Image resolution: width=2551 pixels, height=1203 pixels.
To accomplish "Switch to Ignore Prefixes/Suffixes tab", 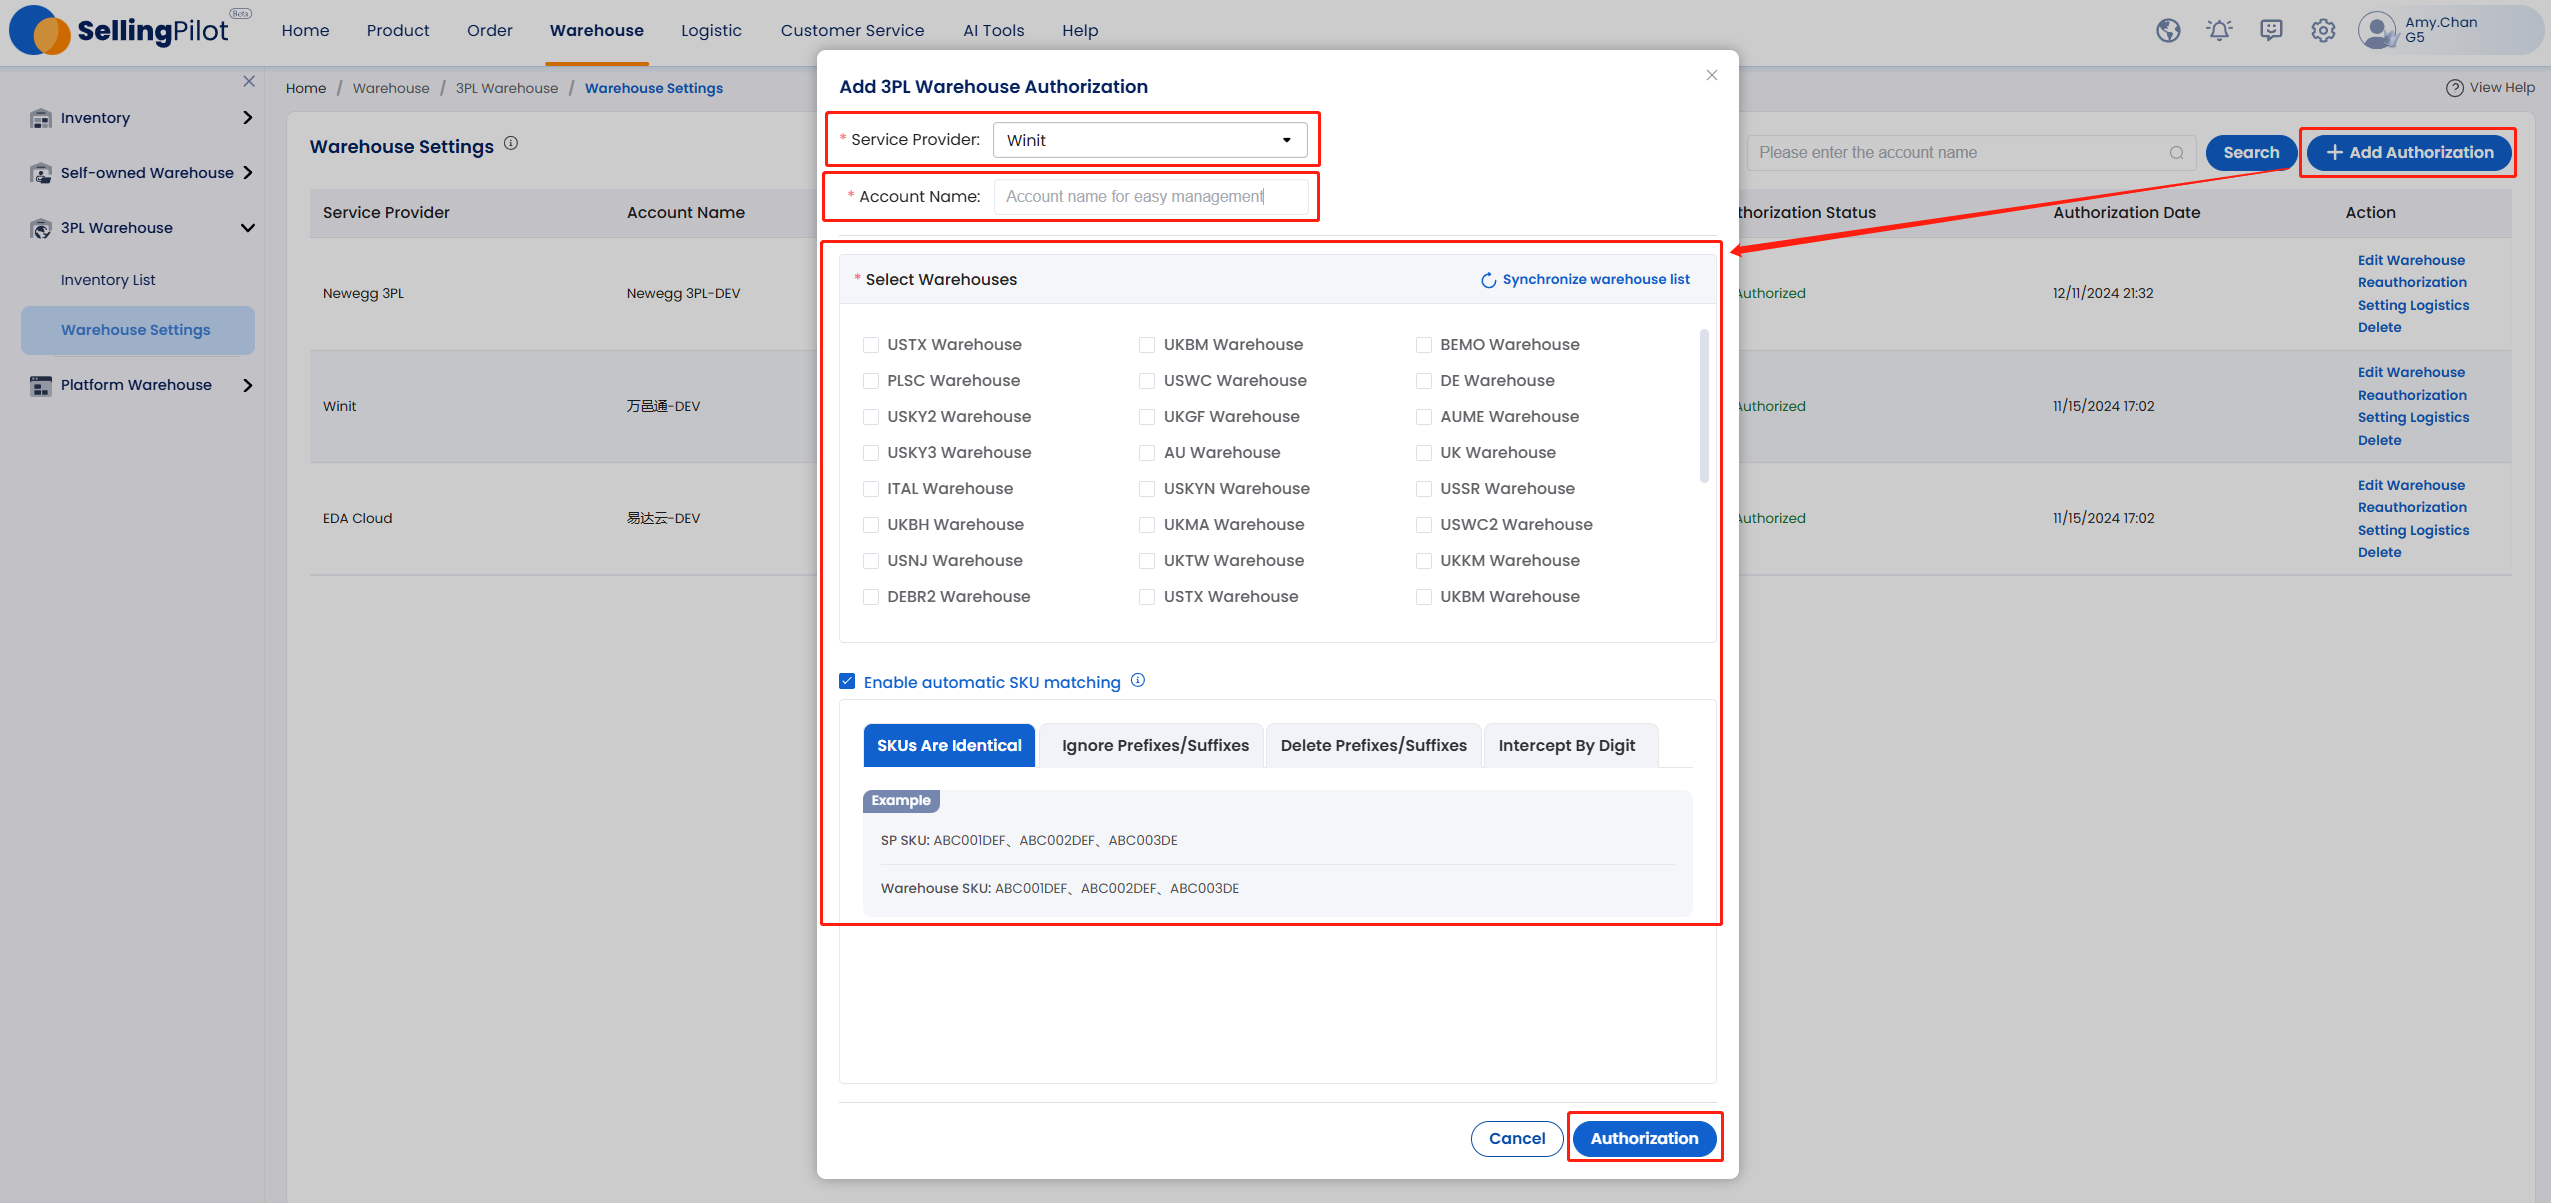I will [1154, 745].
